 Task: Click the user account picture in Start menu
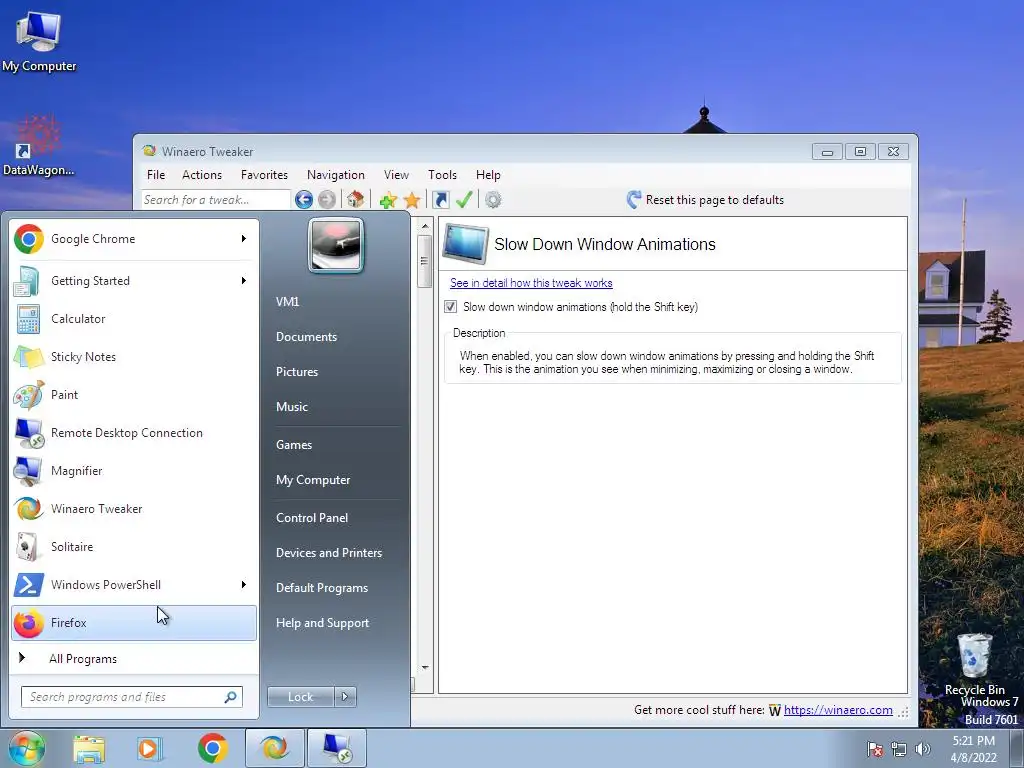coord(336,245)
